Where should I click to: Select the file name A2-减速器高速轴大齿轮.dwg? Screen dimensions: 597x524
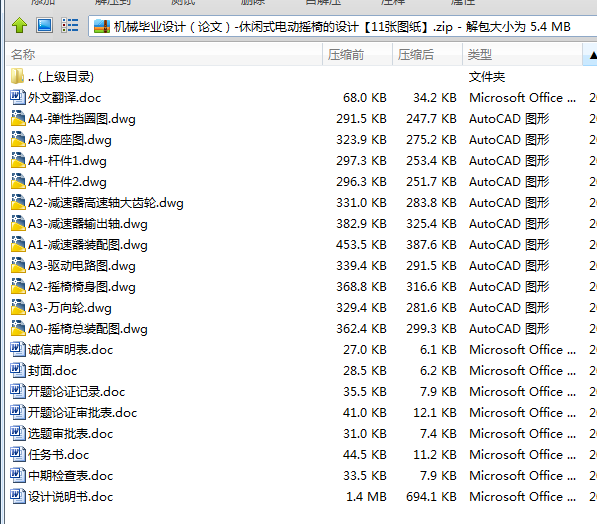pyautogui.click(x=106, y=203)
